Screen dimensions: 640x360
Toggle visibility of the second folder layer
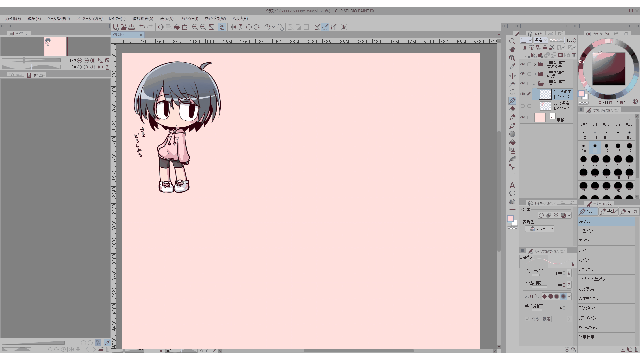(x=523, y=74)
